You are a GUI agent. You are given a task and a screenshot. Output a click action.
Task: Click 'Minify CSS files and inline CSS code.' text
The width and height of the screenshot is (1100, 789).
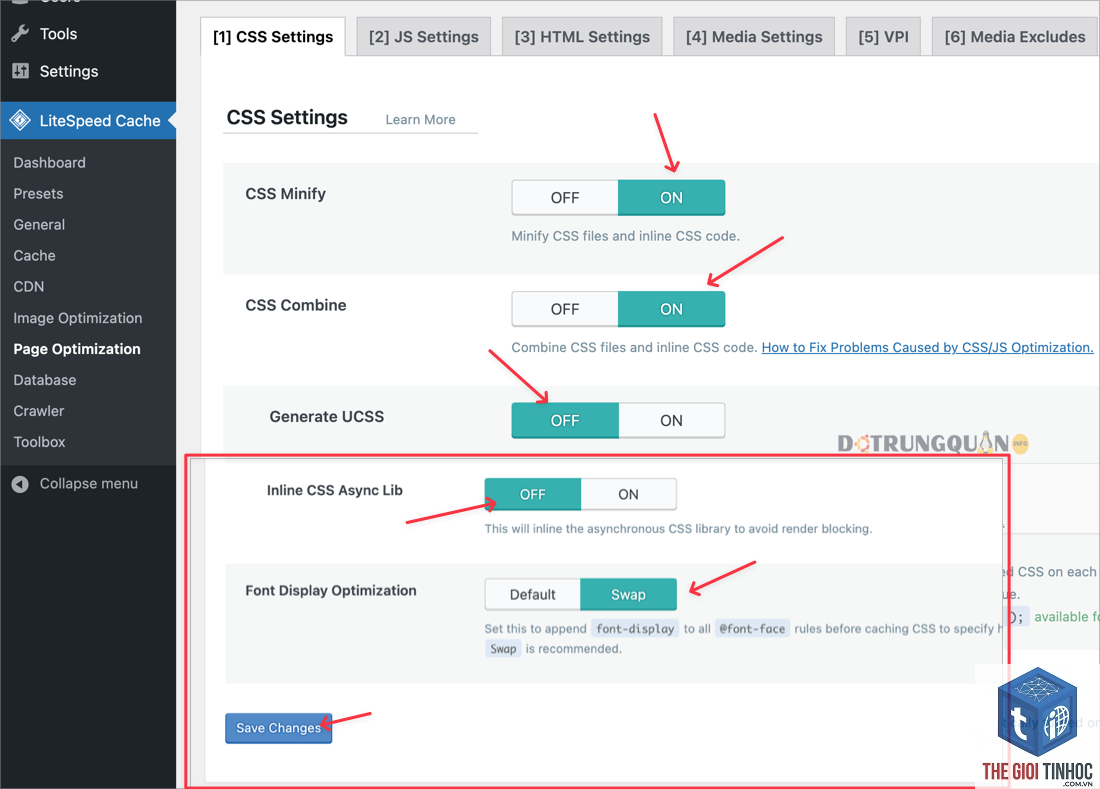coord(625,236)
